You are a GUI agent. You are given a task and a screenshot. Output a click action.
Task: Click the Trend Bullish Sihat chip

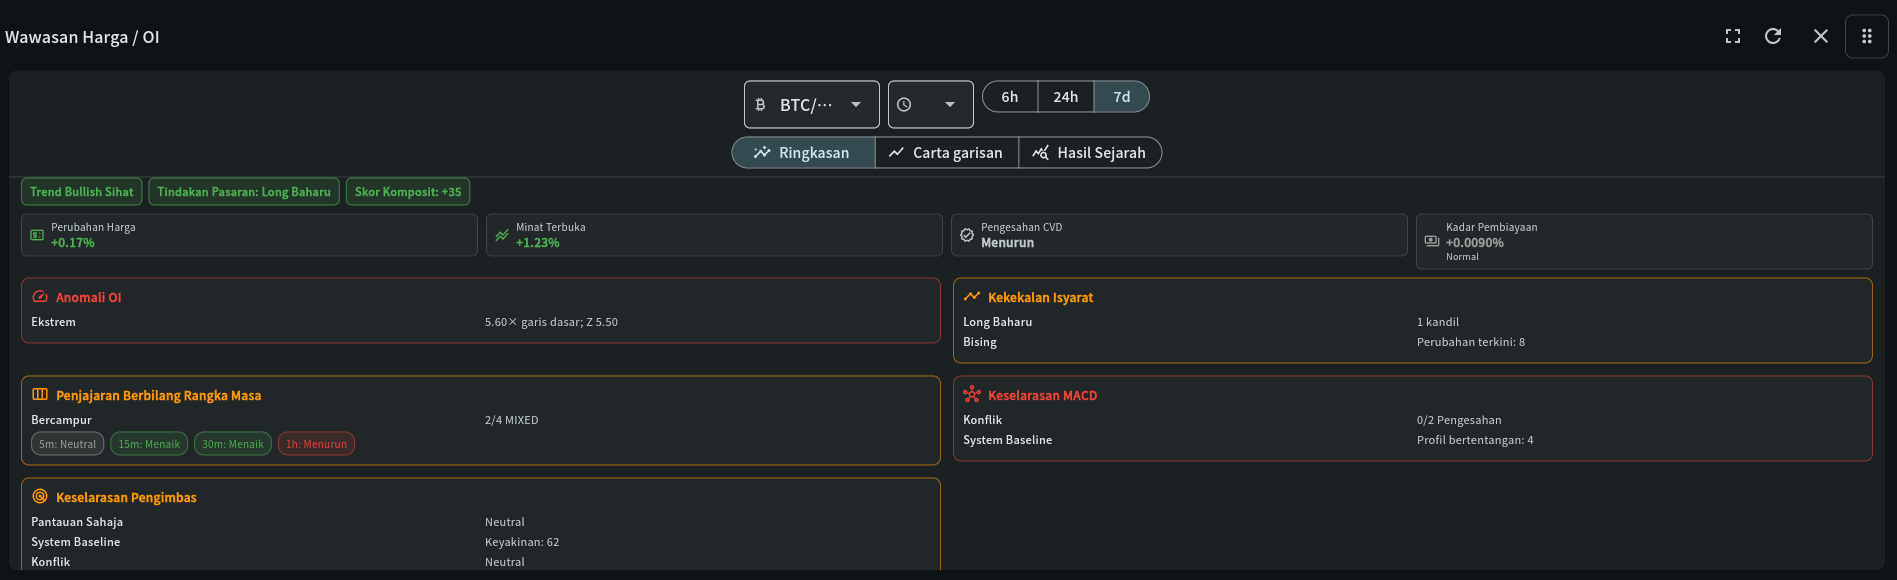[82, 192]
